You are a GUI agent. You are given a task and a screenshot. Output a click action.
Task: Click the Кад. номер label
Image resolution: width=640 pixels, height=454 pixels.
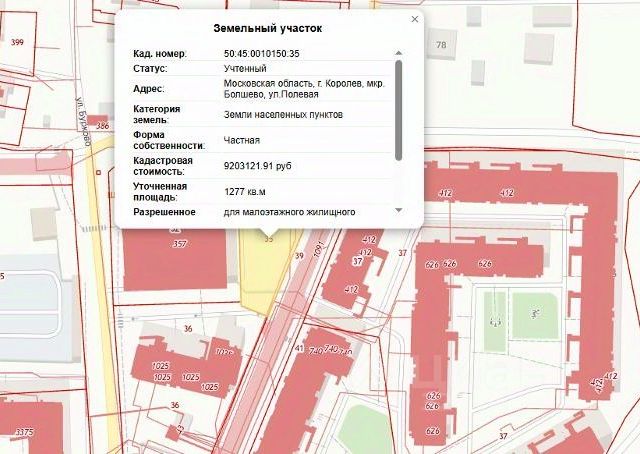pos(160,53)
